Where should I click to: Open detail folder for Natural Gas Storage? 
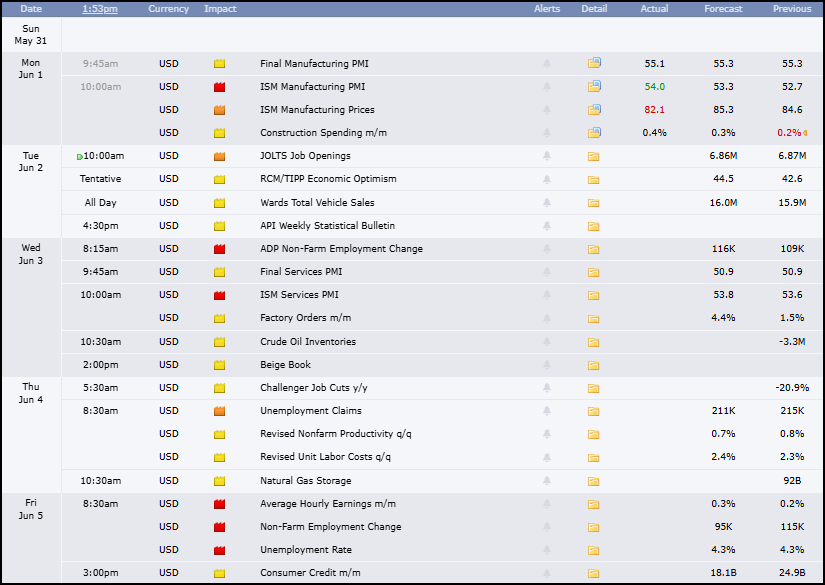click(x=593, y=481)
